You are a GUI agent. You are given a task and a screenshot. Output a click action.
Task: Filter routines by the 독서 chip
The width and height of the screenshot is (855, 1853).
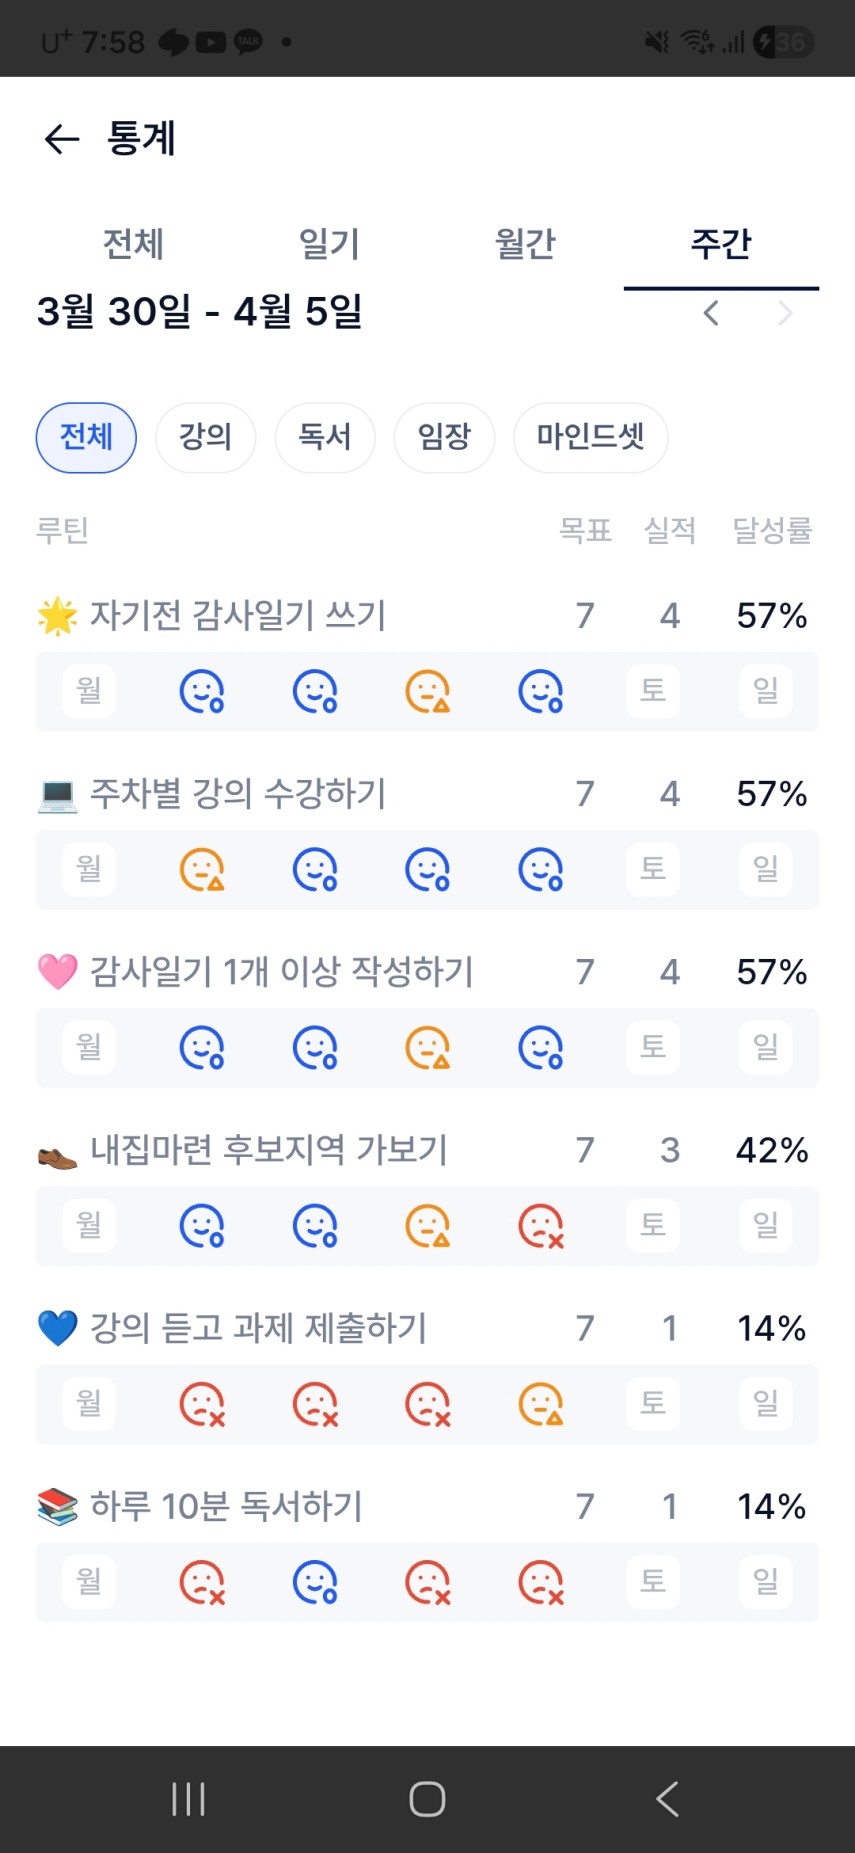(325, 437)
